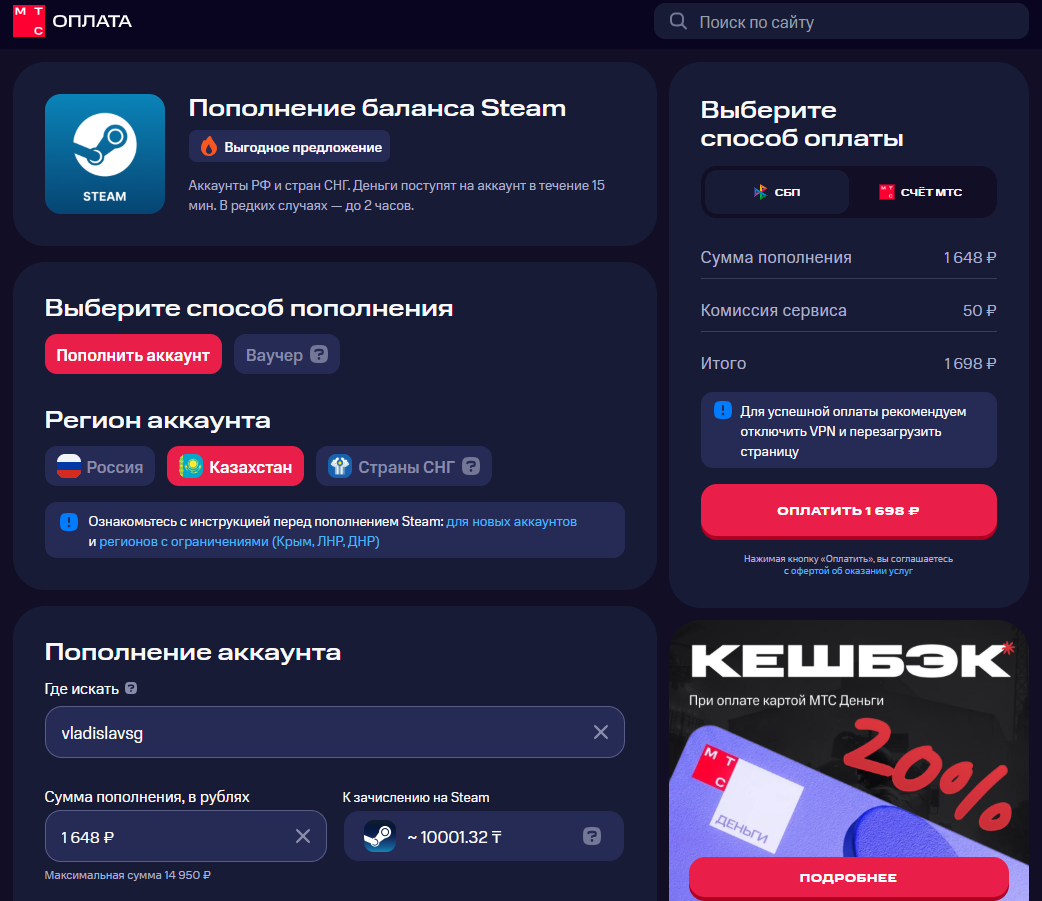1042x901 pixels.
Task: Click the ОПЛАТА header text
Action: pyautogui.click(x=92, y=21)
